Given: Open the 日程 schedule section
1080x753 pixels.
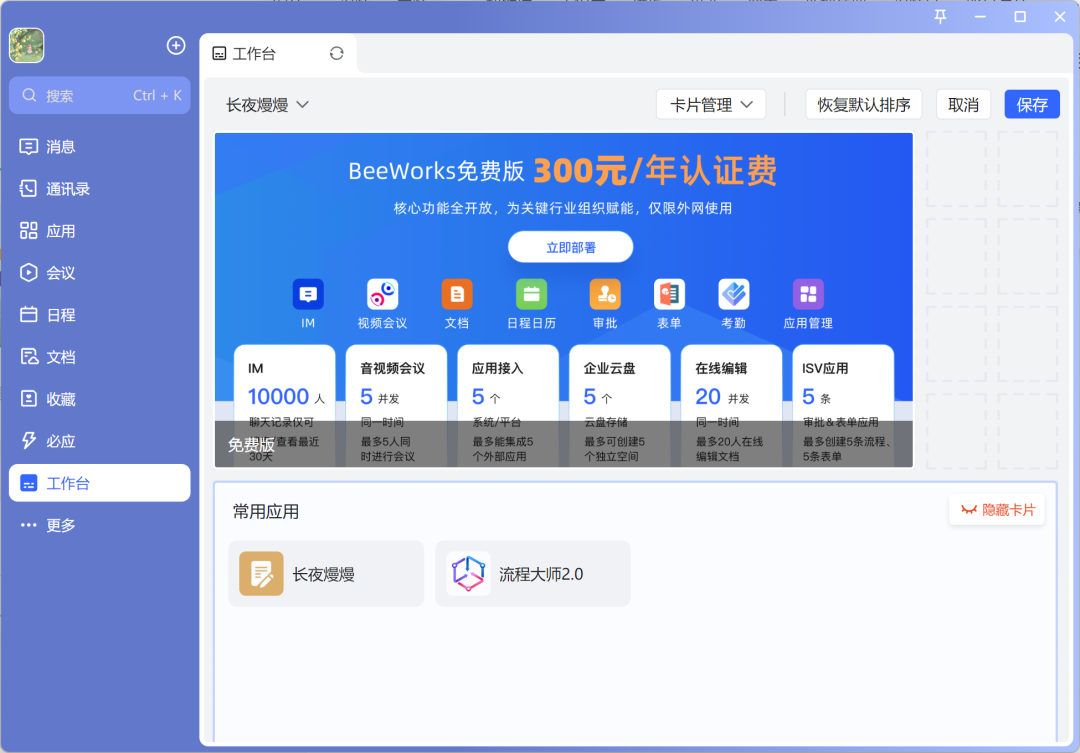Looking at the screenshot, I should [60, 314].
